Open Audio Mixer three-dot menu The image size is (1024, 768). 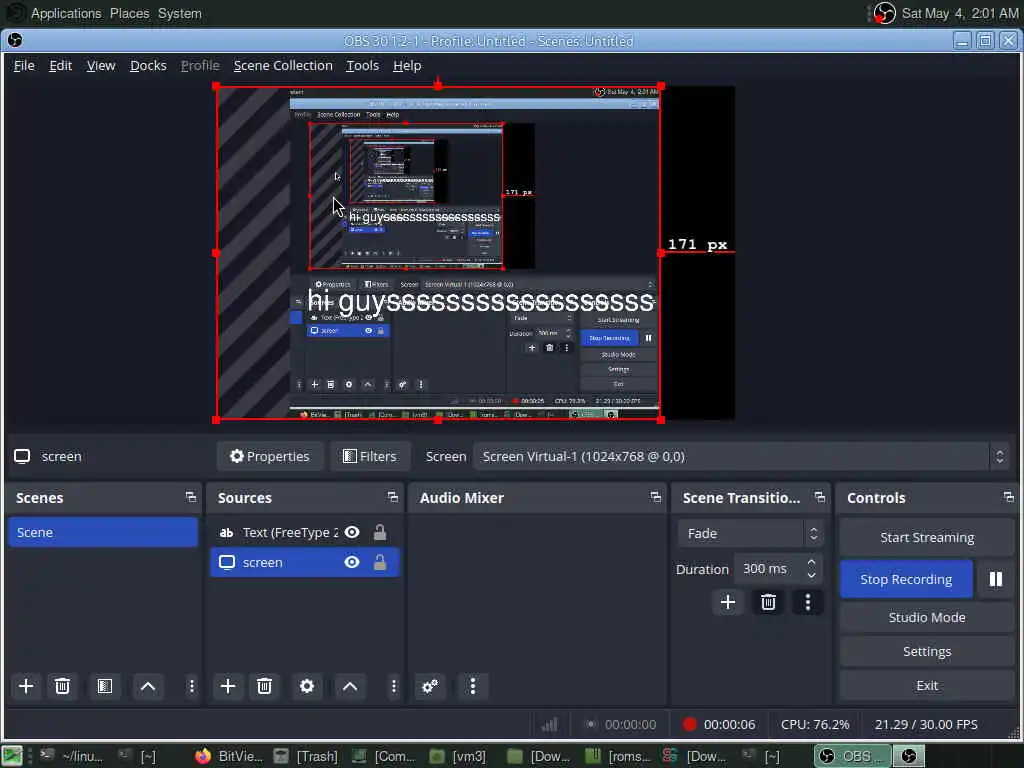473,686
